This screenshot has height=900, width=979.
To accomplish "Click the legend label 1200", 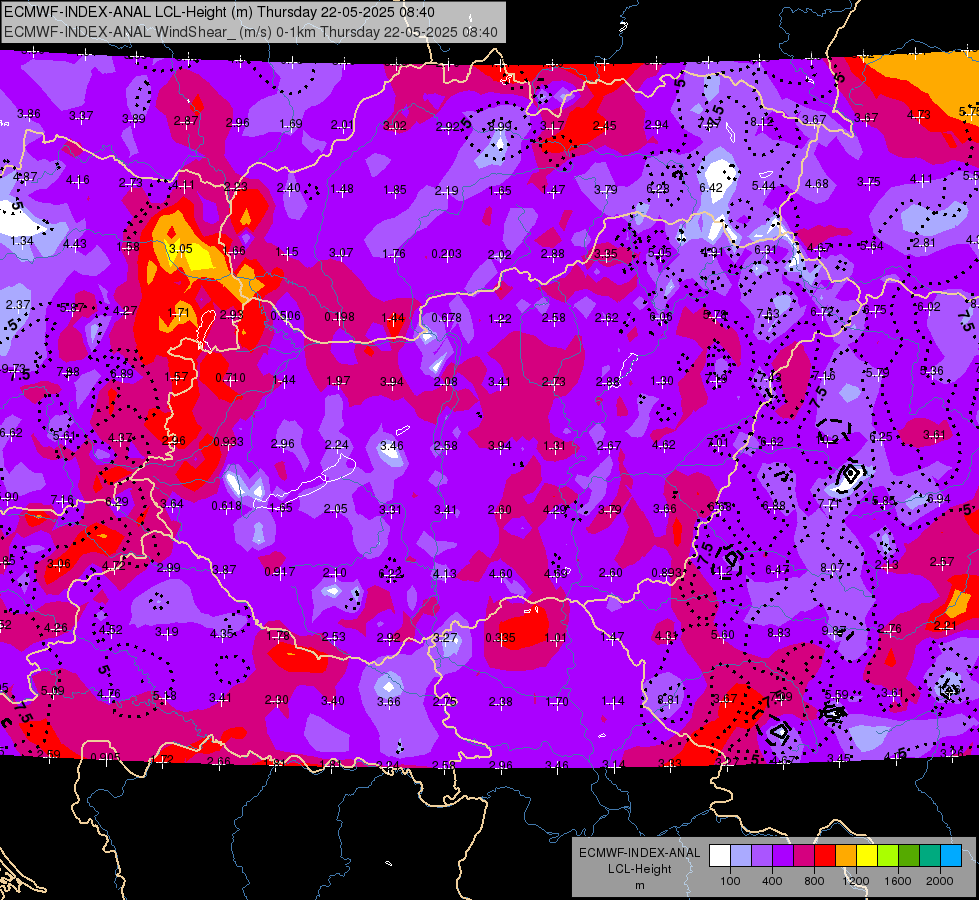I will point(856,881).
